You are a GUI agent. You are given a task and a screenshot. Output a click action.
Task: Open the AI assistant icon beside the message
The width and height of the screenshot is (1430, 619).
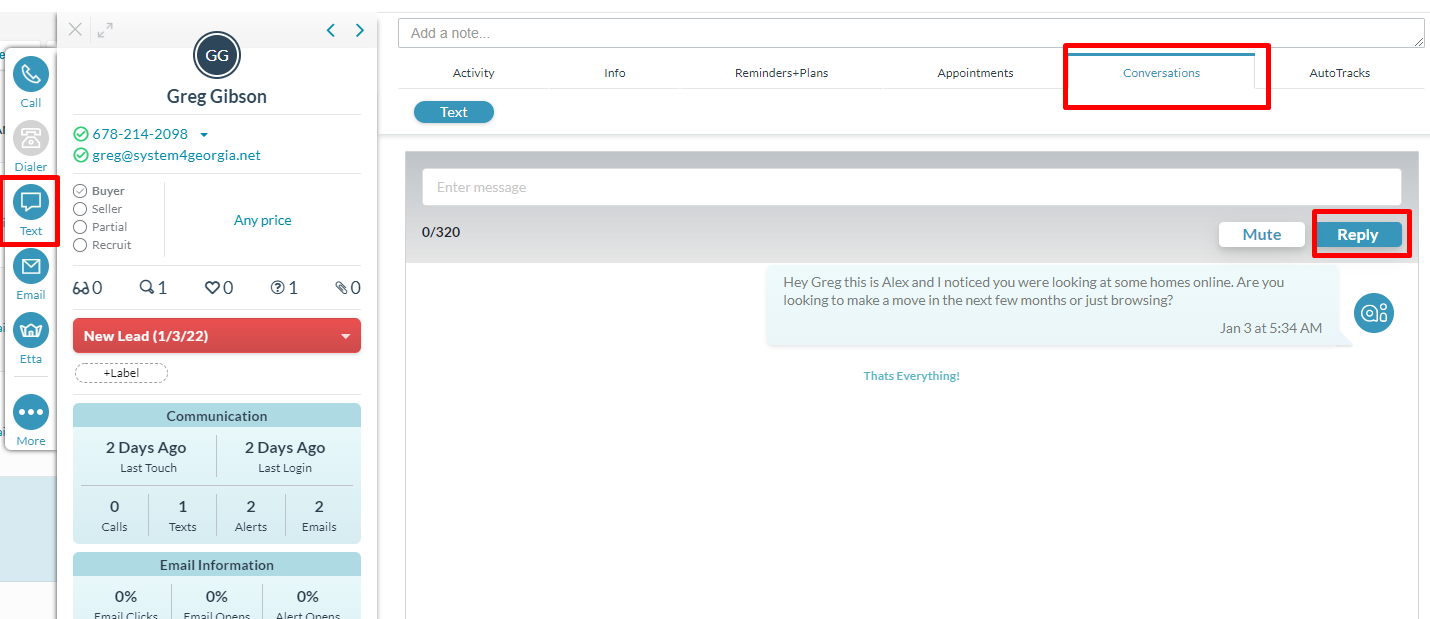pyautogui.click(x=1373, y=313)
